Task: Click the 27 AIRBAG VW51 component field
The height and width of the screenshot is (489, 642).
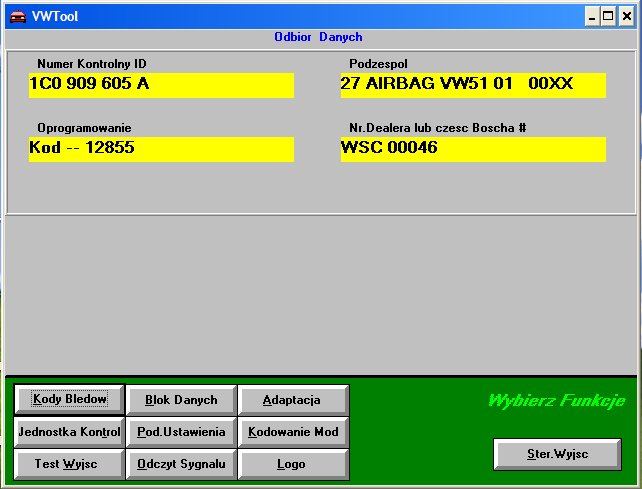Action: pos(473,85)
